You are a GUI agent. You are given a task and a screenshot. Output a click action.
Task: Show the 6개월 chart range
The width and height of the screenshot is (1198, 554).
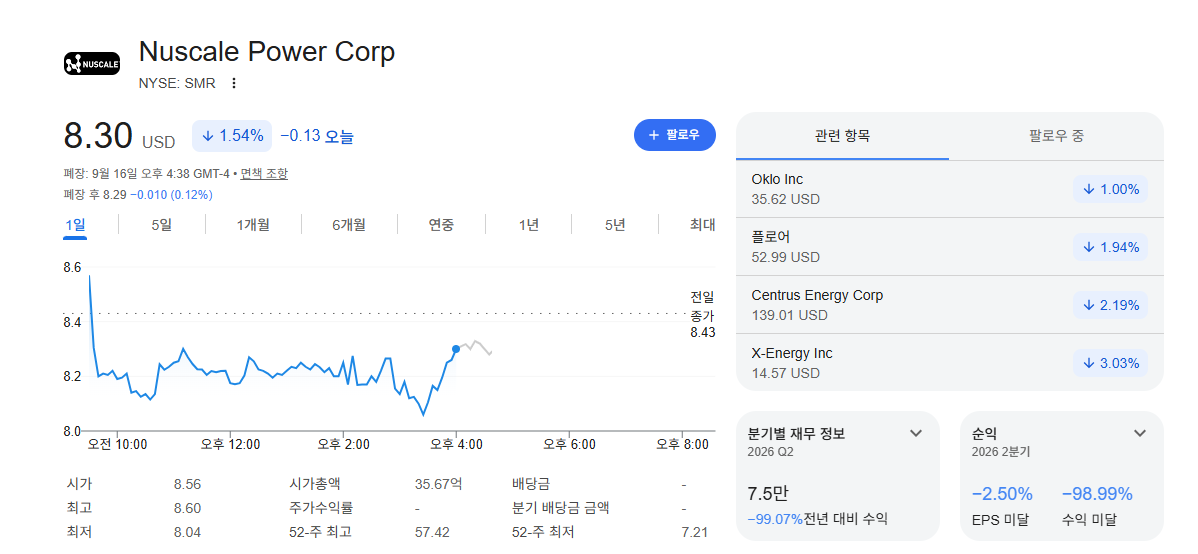[349, 225]
